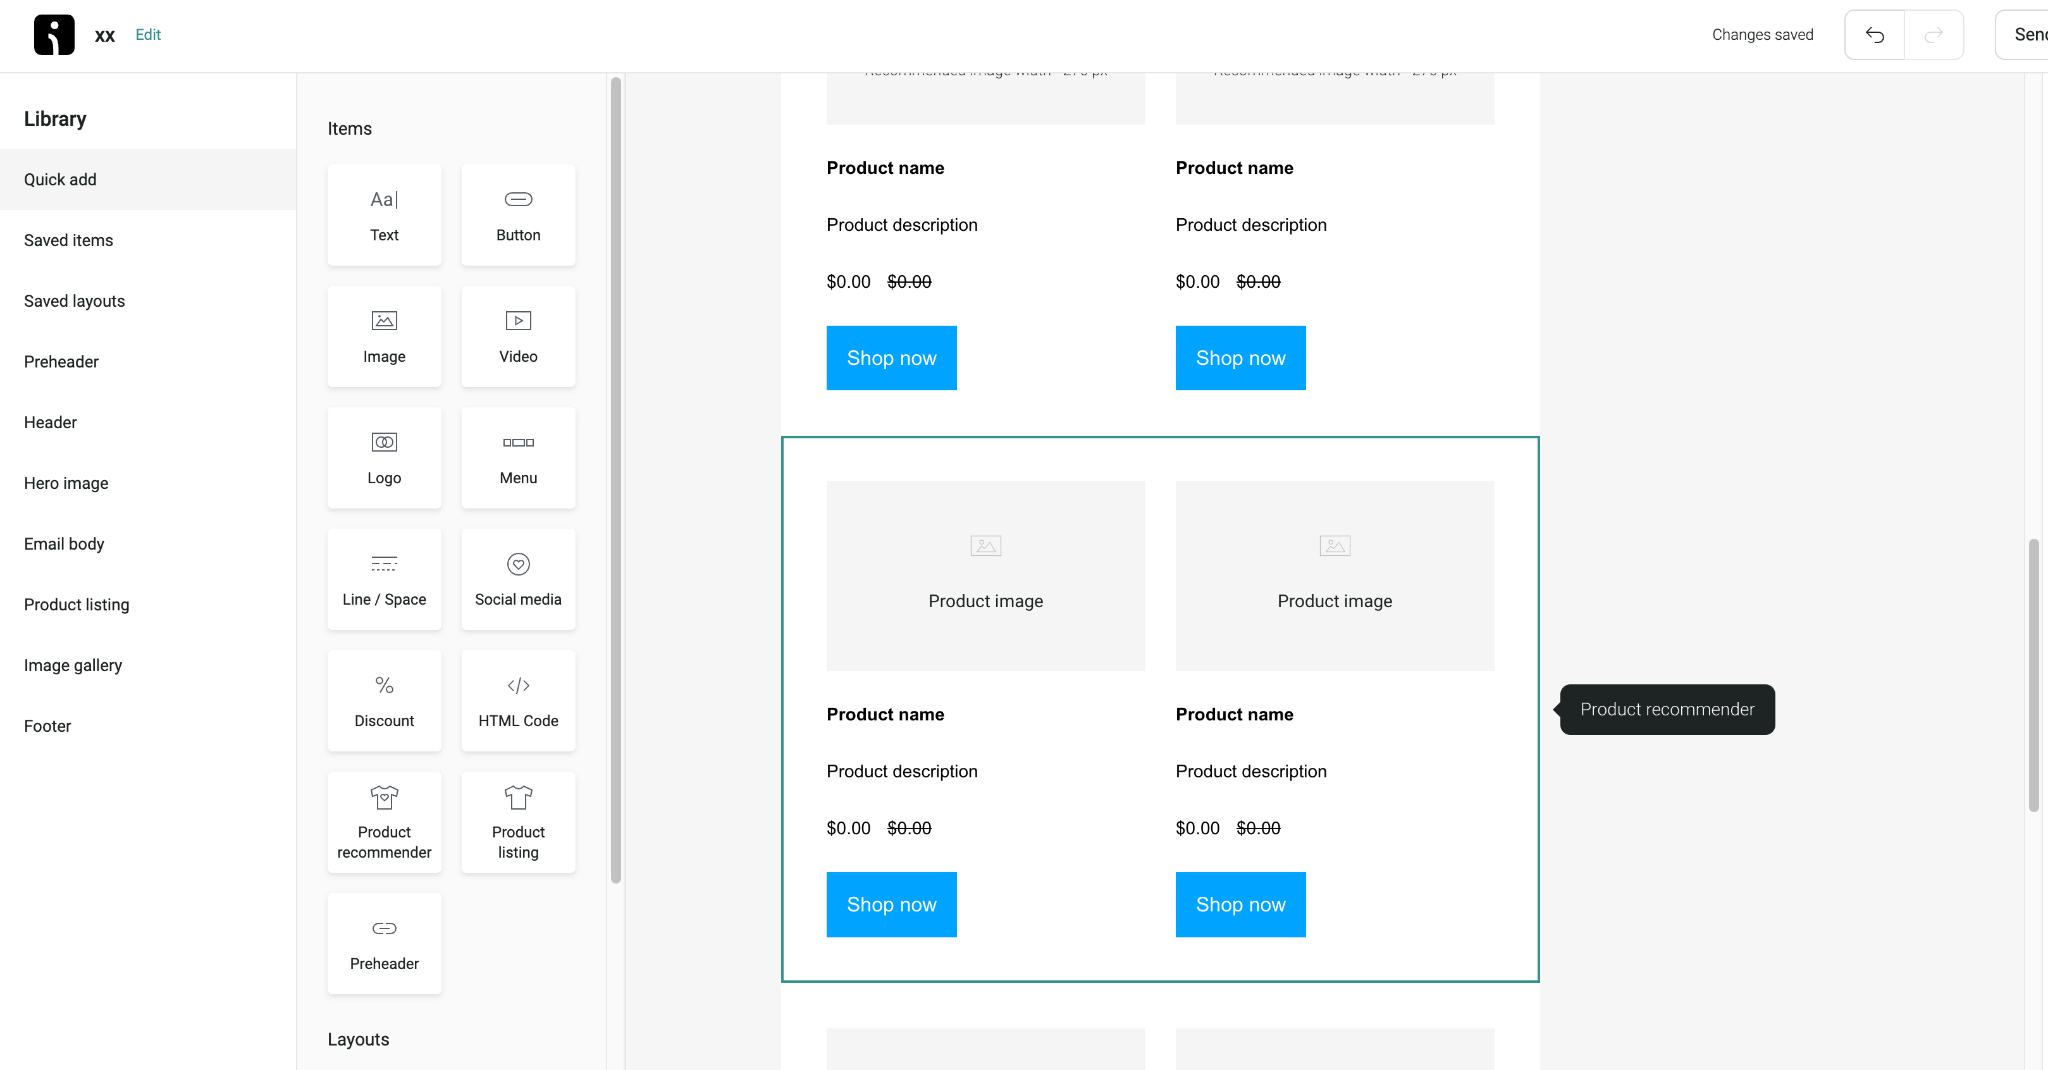2048x1070 pixels.
Task: Insert a Discount item
Action: (384, 700)
